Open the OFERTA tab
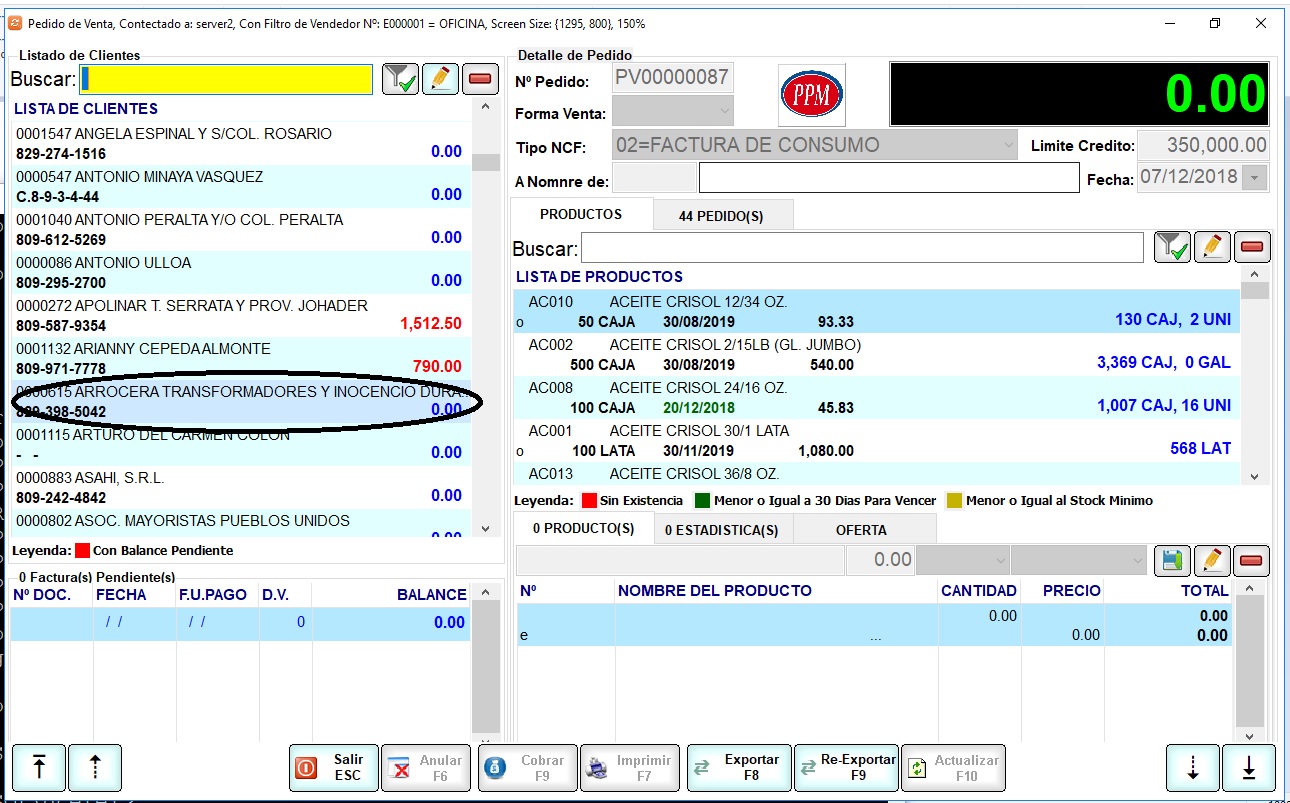This screenshot has height=803, width=1290. [861, 530]
